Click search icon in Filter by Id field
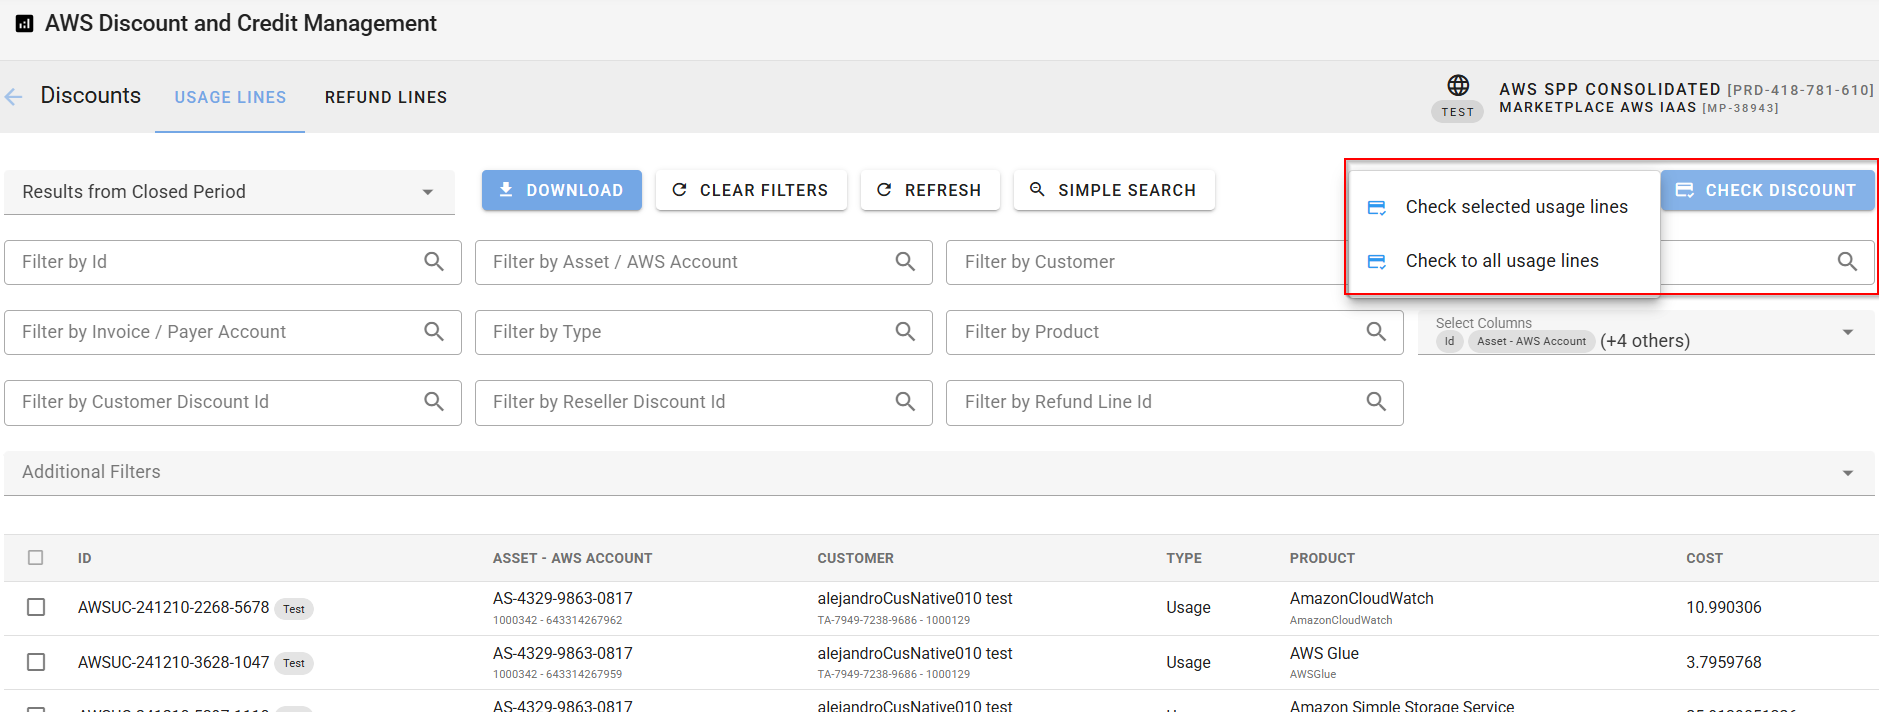 point(434,262)
